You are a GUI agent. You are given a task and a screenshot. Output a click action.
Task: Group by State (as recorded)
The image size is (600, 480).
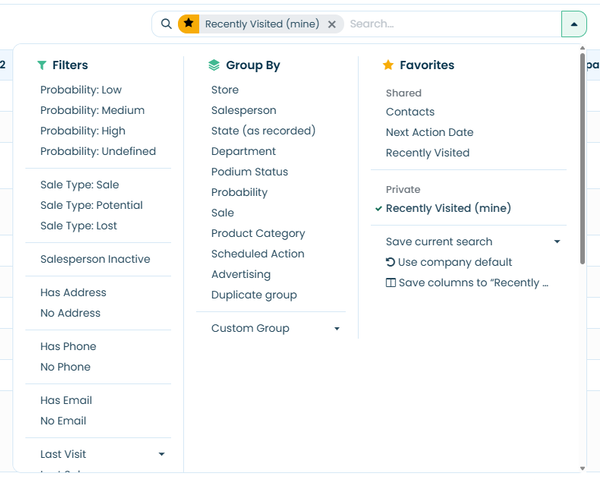[263, 131]
